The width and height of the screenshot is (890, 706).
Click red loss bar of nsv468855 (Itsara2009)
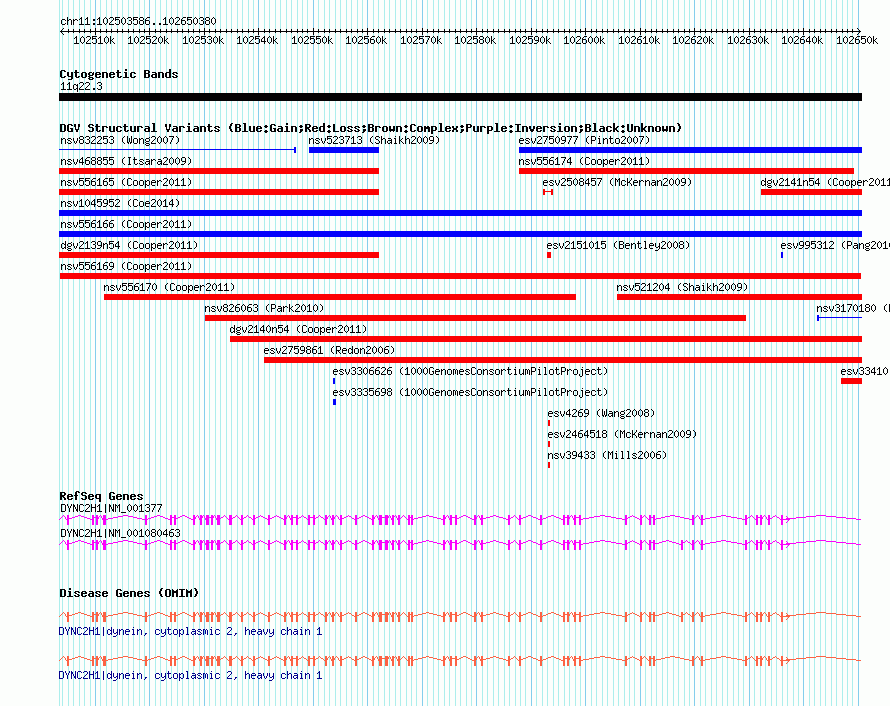pos(219,171)
